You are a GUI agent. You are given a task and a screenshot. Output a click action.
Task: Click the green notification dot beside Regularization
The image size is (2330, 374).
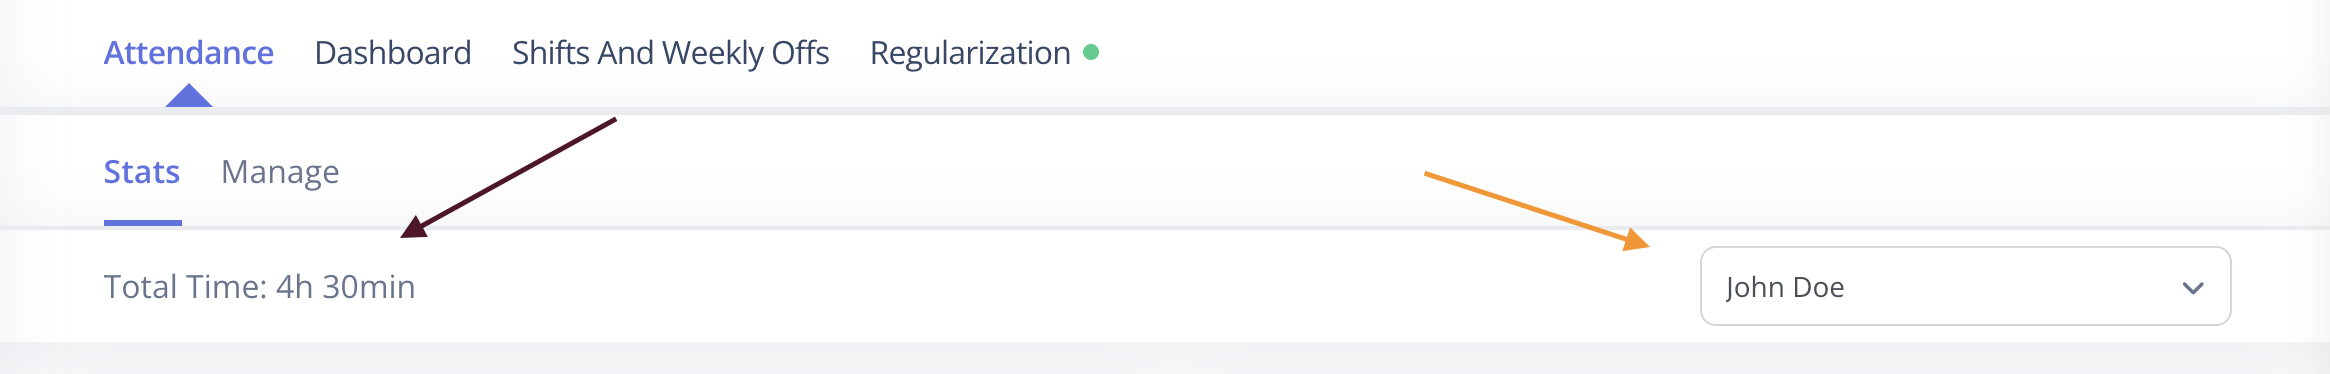tap(1091, 52)
